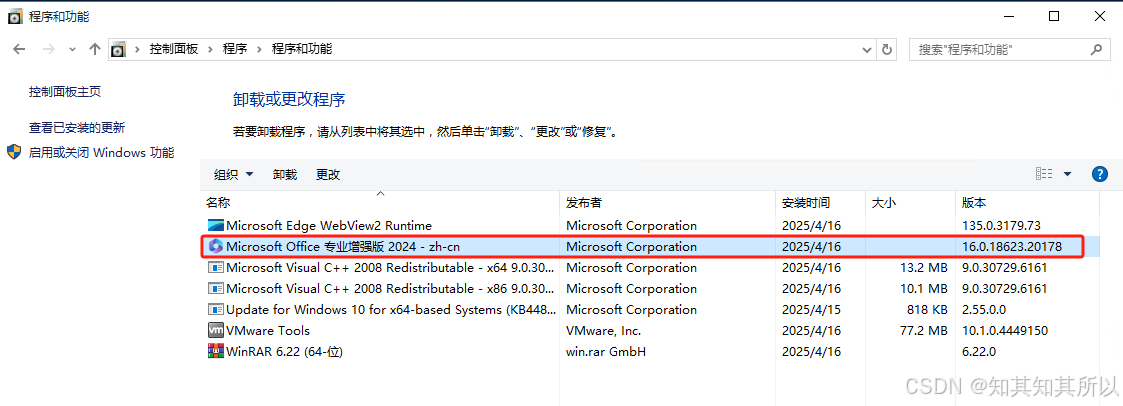1123x406 pixels.
Task: Click the magnifier search icon
Action: point(1096,49)
